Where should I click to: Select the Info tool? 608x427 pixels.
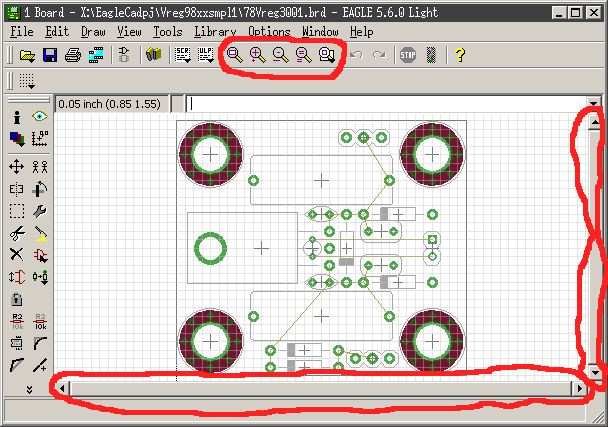(x=17, y=117)
